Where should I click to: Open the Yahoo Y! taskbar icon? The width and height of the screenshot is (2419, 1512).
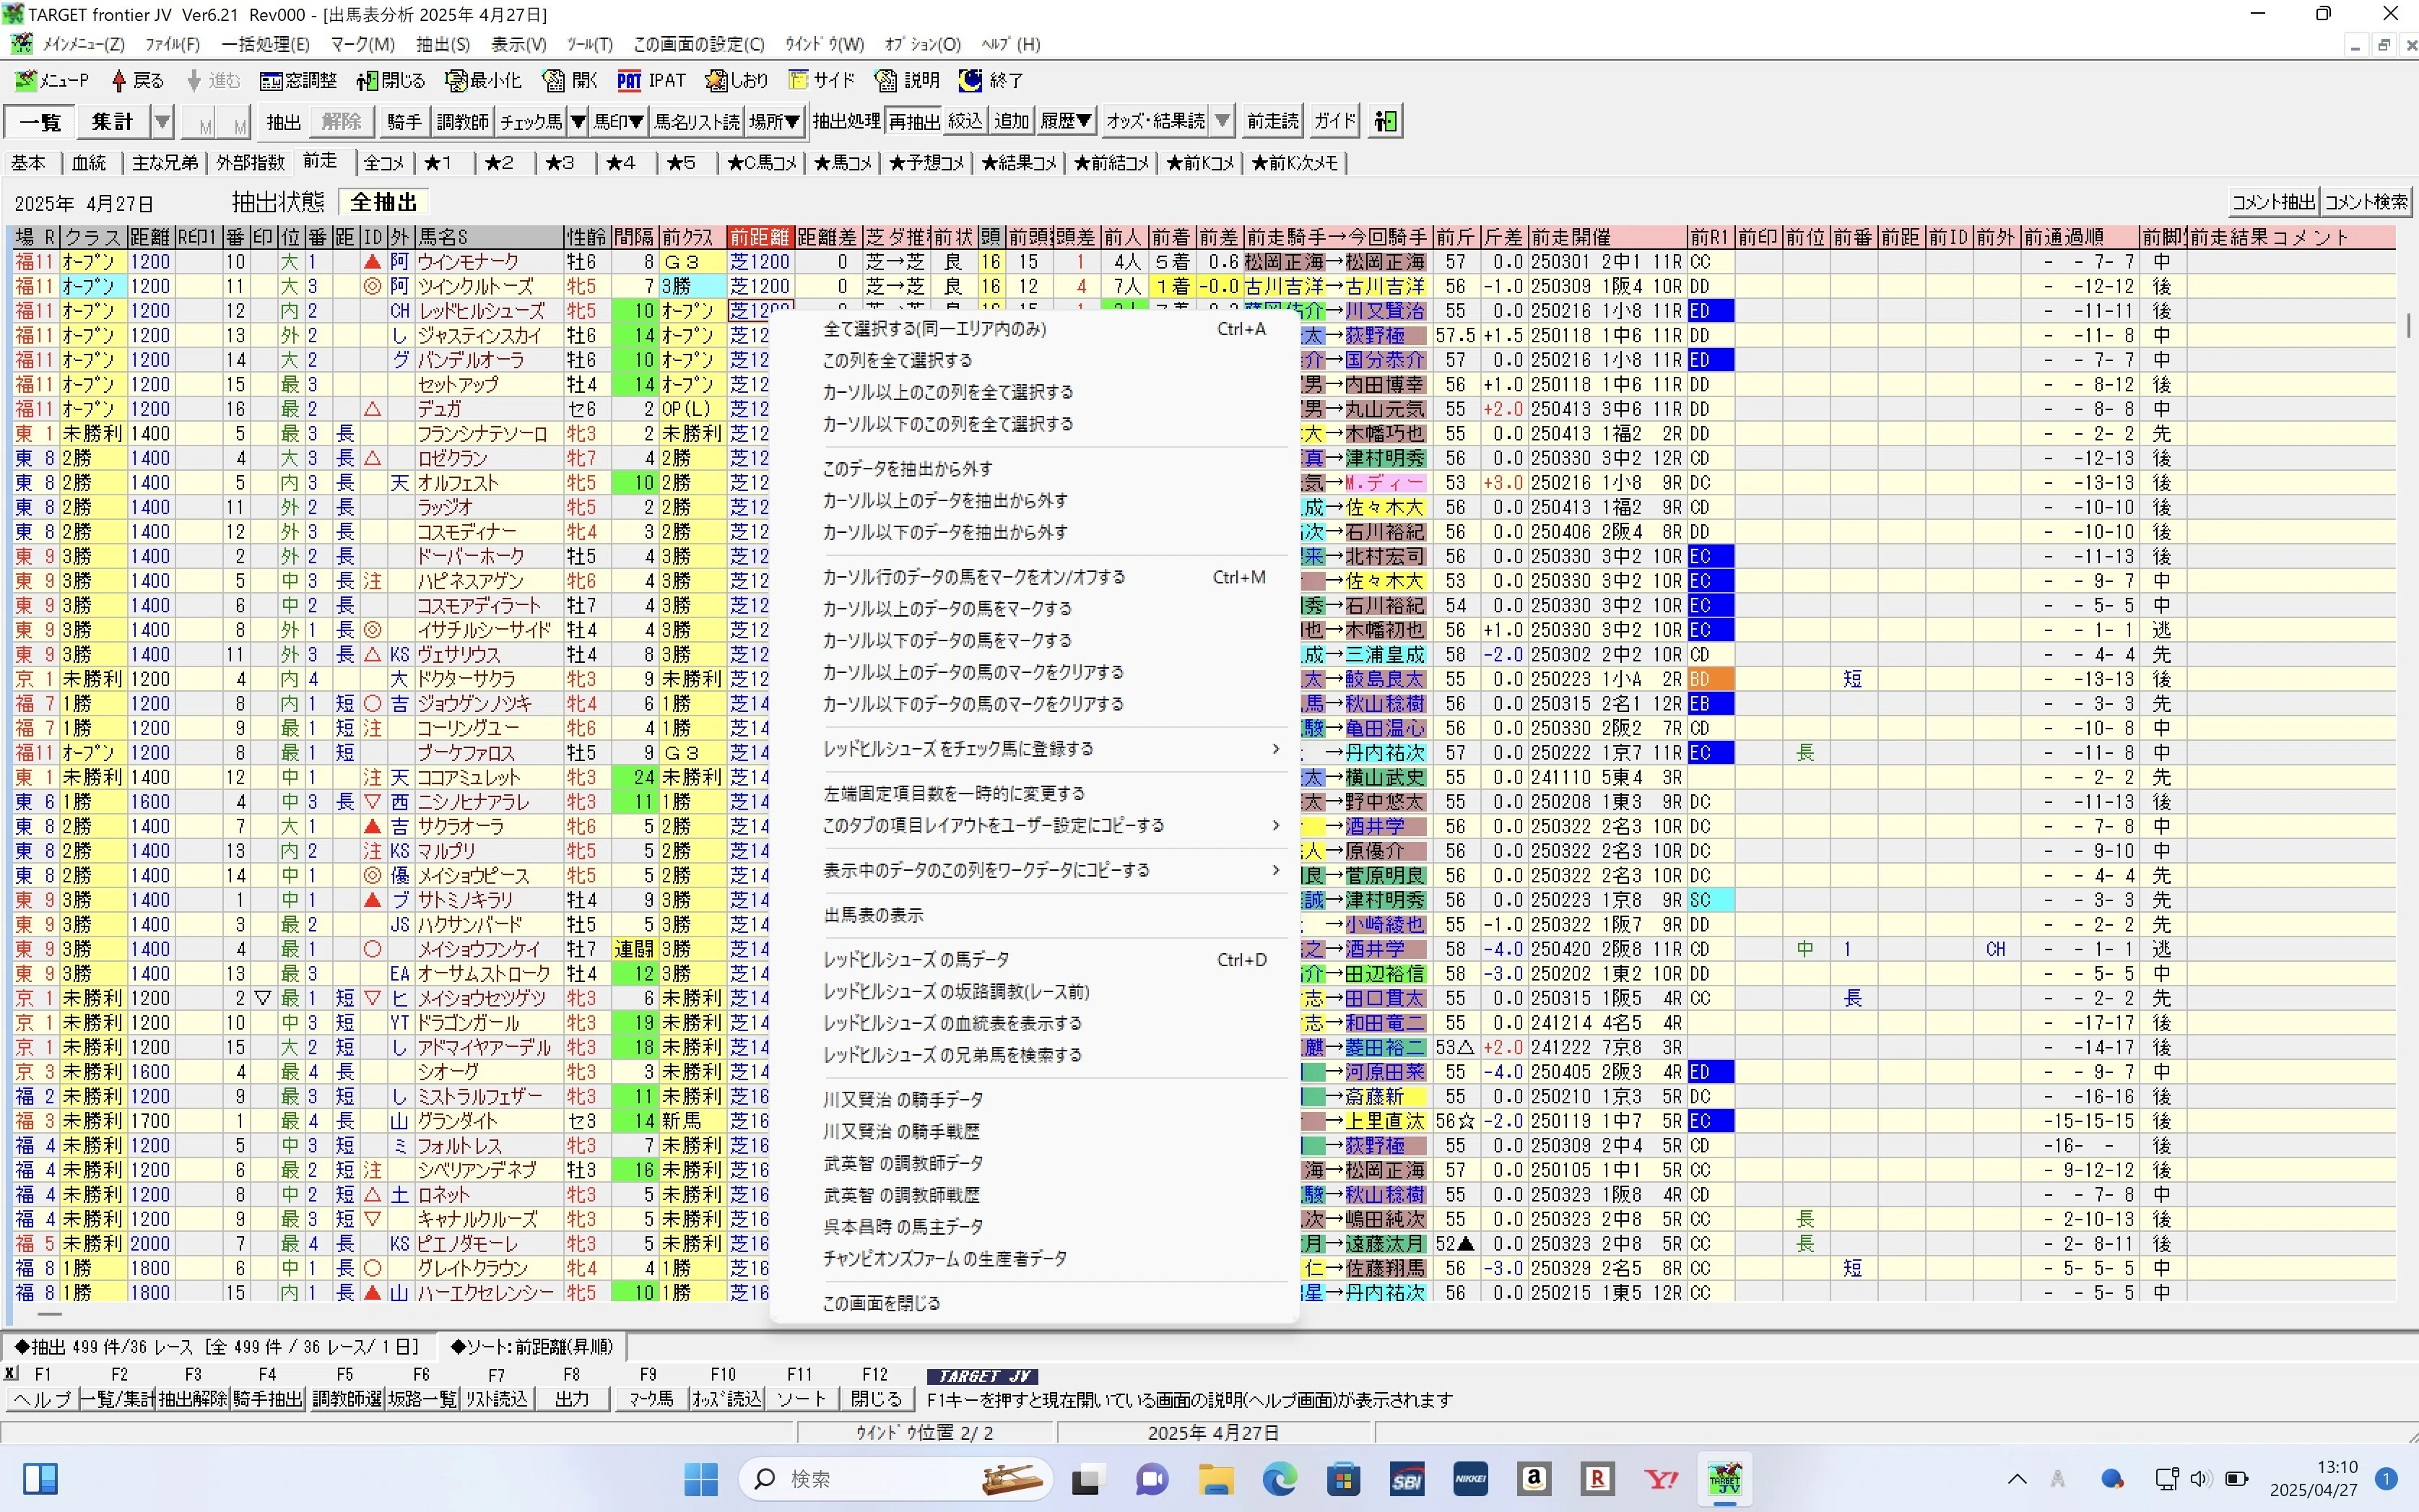coord(1662,1478)
